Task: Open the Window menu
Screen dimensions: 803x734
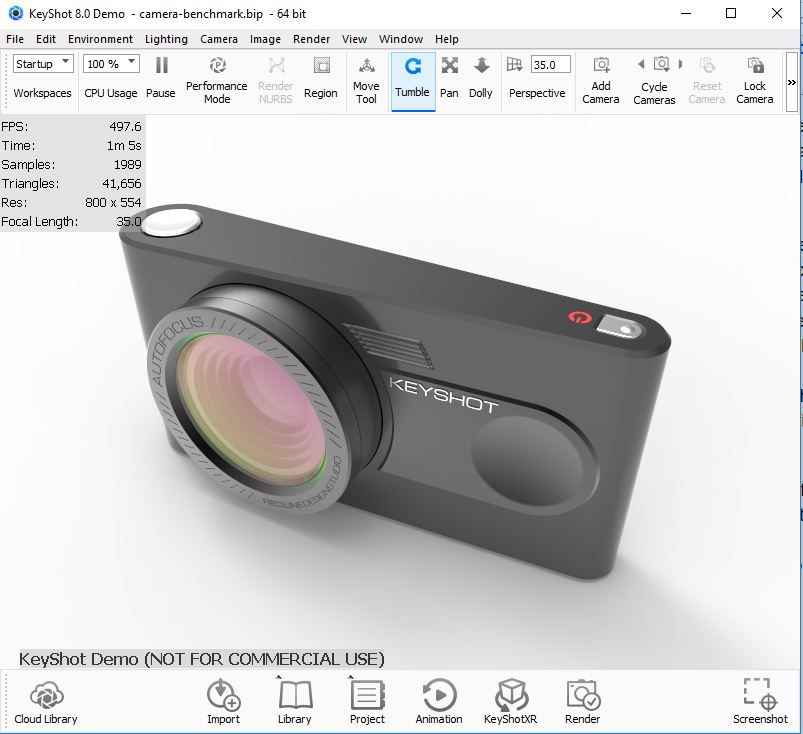Action: pos(401,39)
